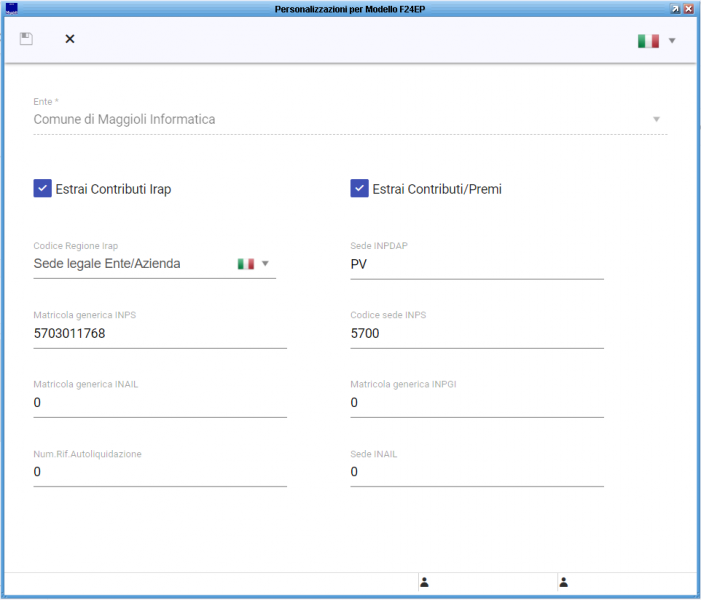The height and width of the screenshot is (600, 701).
Task: Click the app icon in title bar
Action: coord(12,8)
